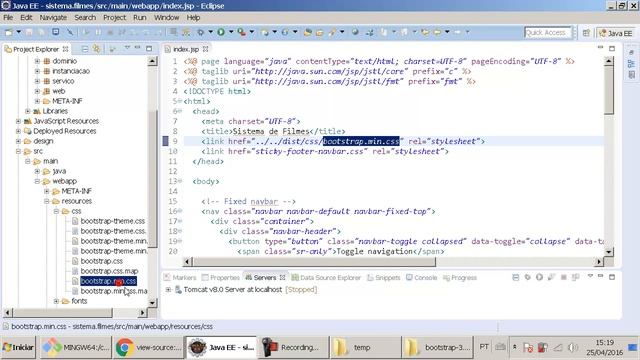Click the Open Web Browser globe icon
The image size is (640, 360).
355,32
